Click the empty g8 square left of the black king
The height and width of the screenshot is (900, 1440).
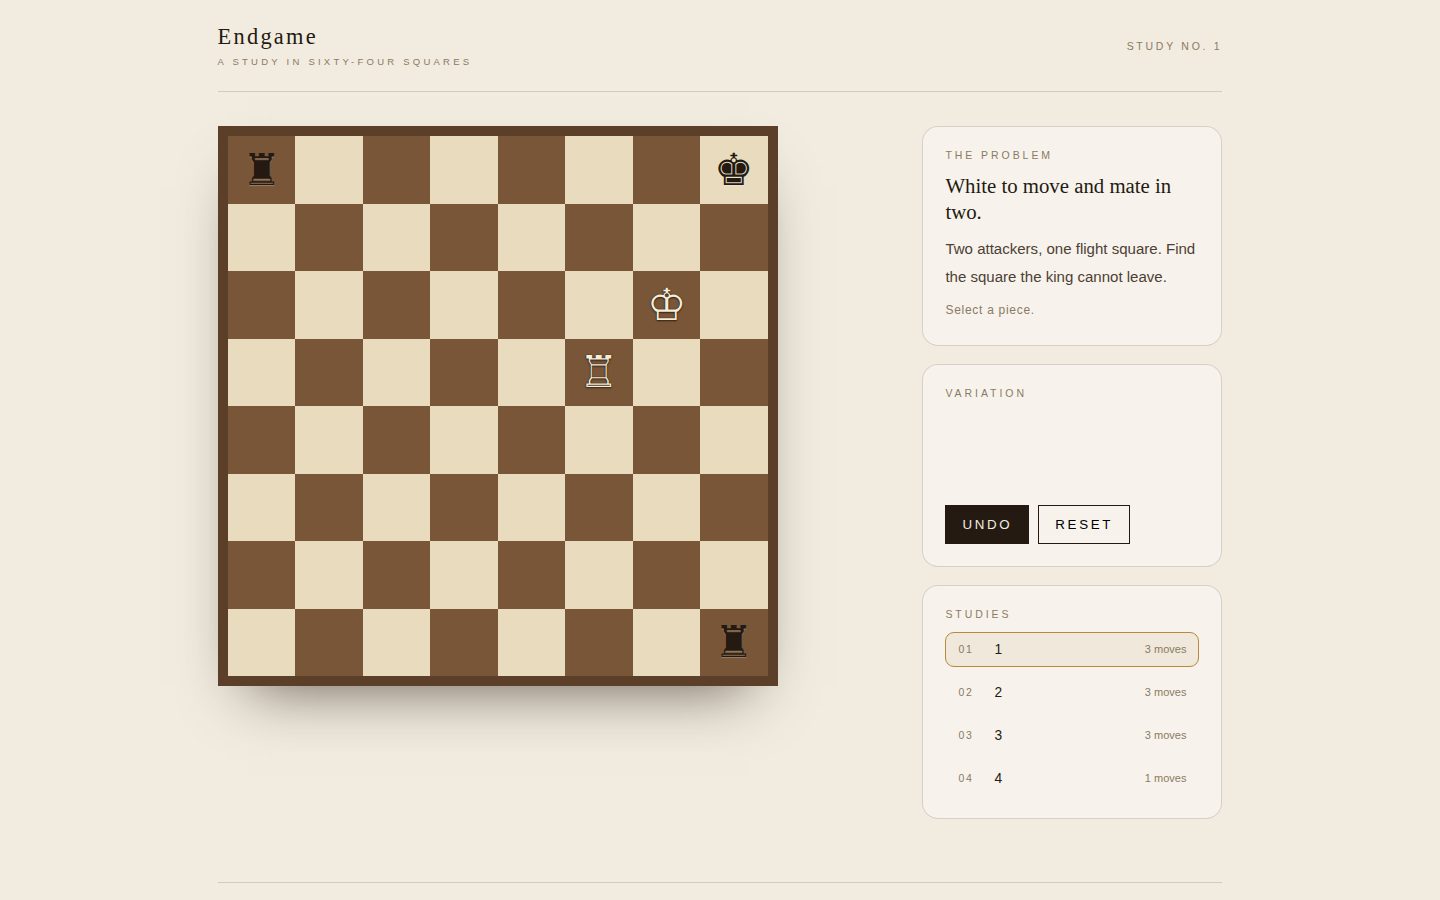666,170
